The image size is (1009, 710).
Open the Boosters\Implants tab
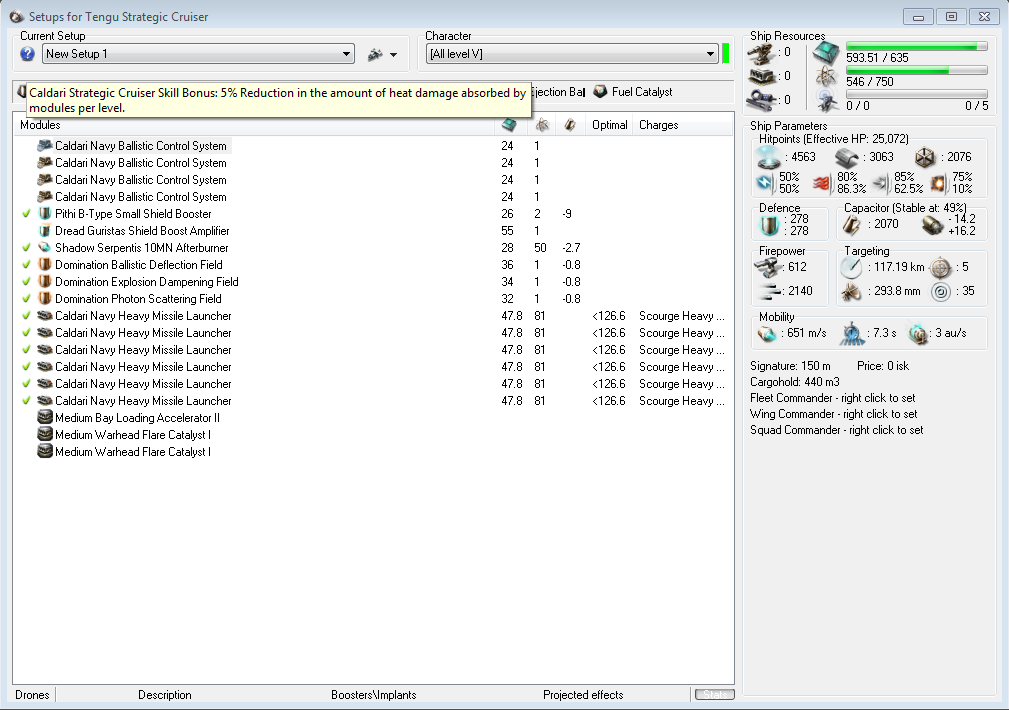pos(373,695)
